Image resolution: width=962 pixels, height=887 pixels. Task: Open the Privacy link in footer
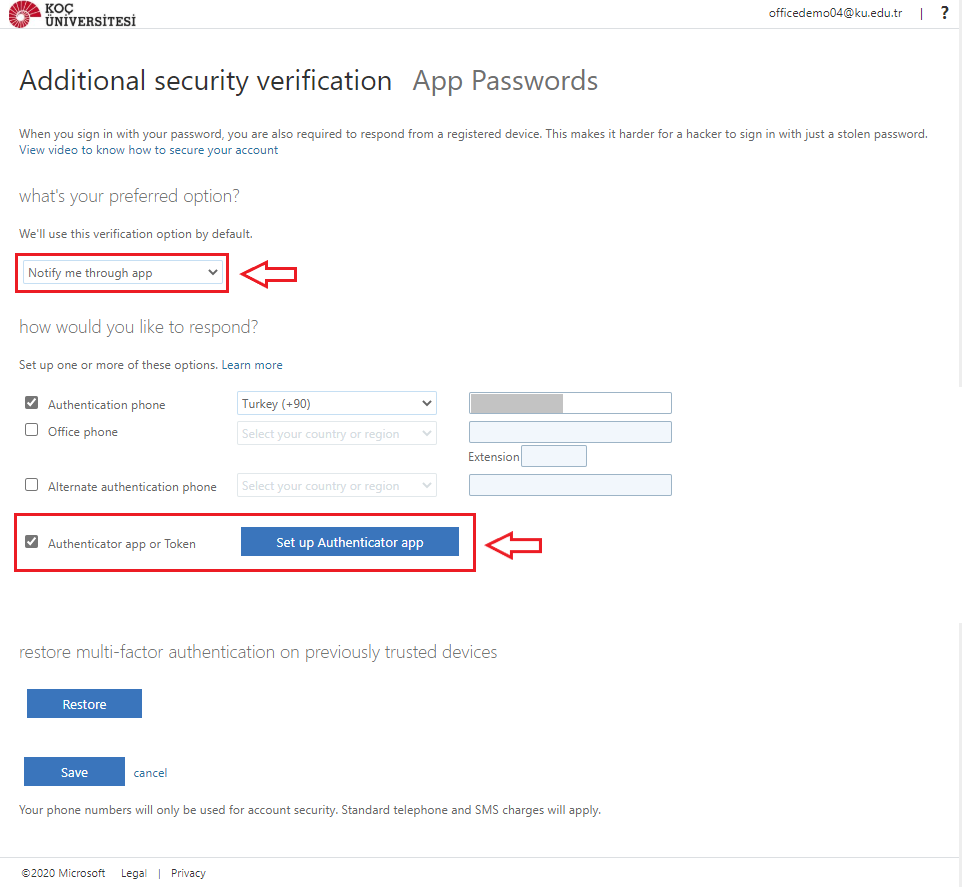[x=188, y=873]
